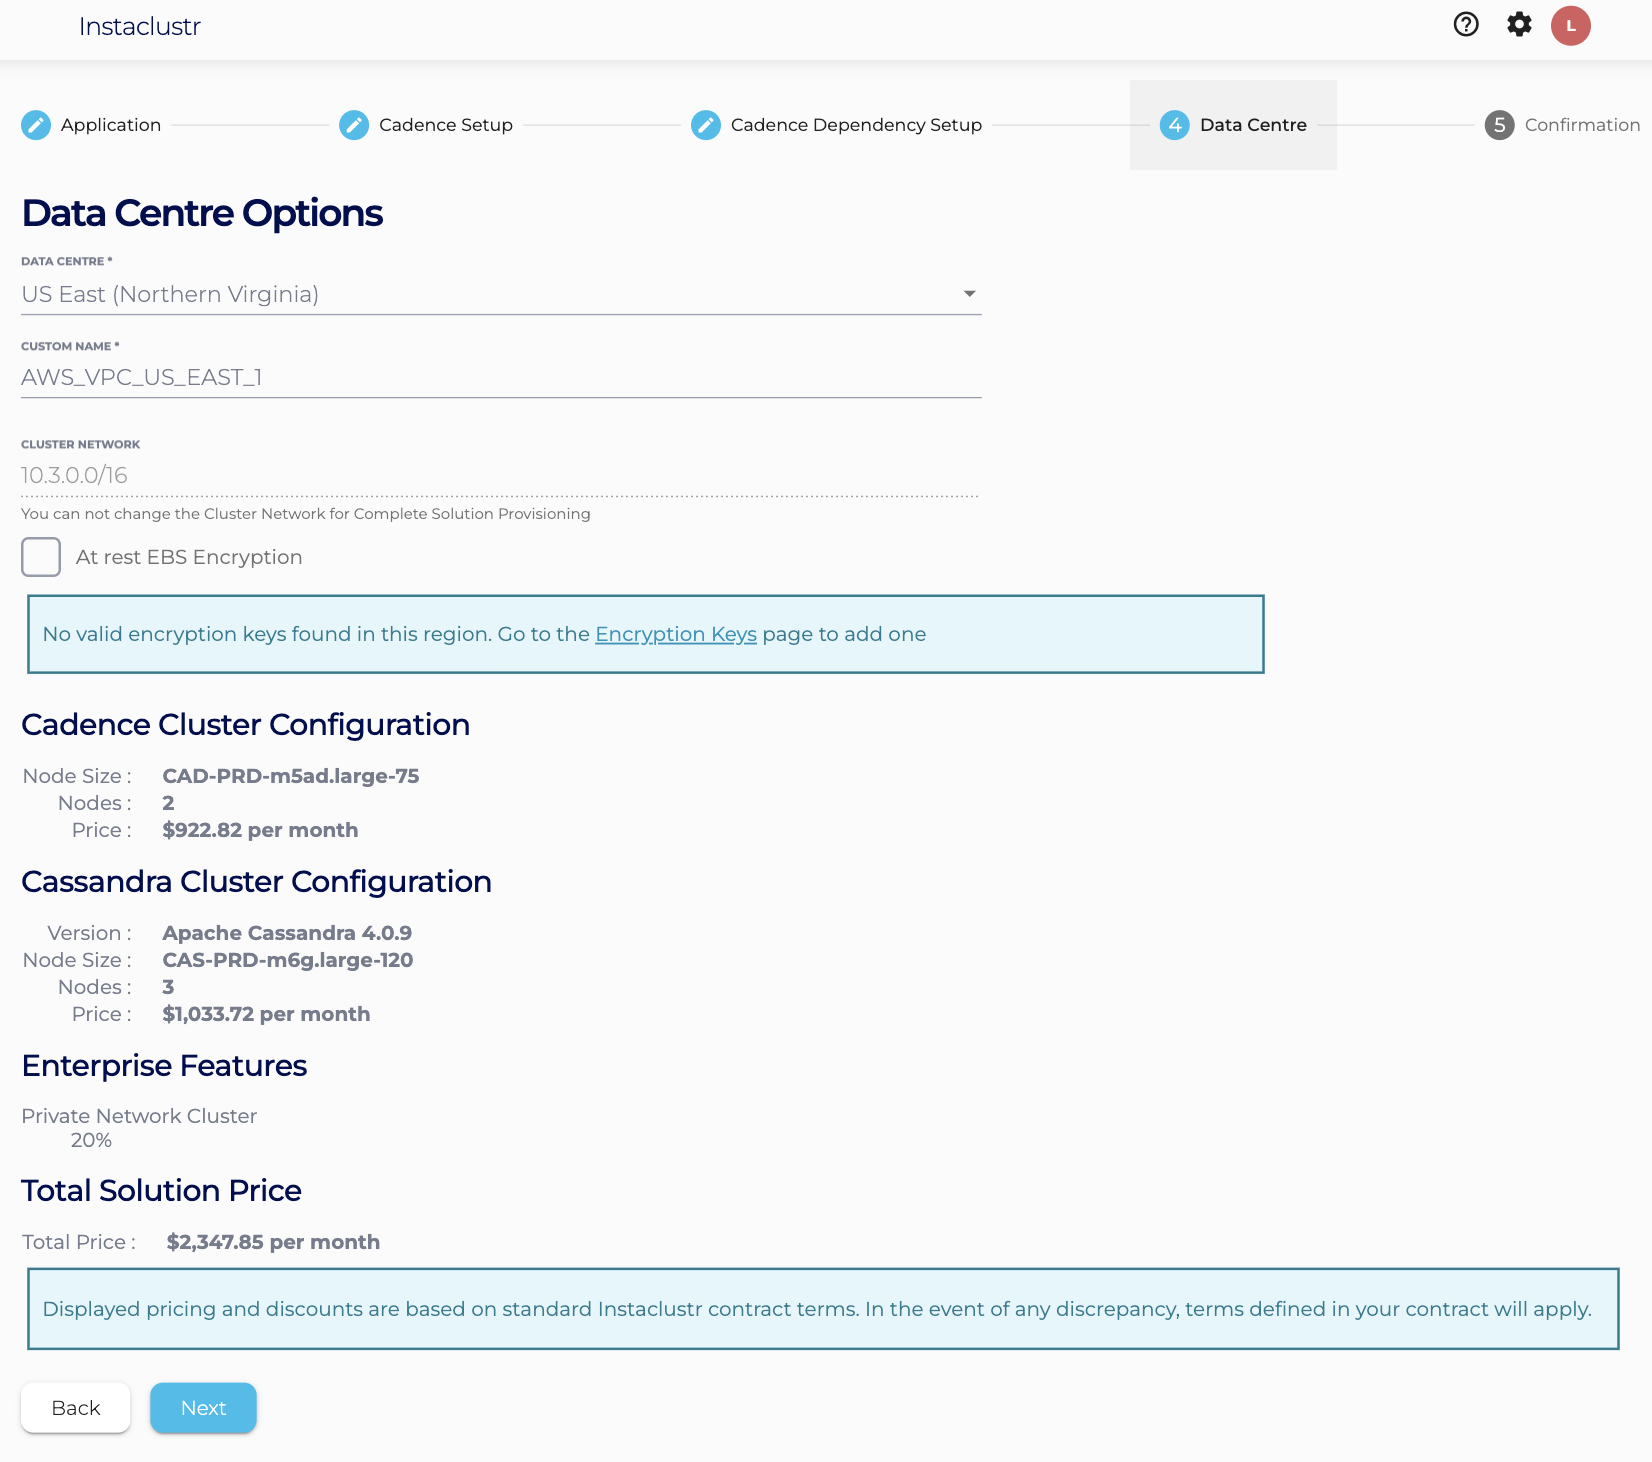Open the settings gear icon
This screenshot has width=1652, height=1462.
[1519, 25]
